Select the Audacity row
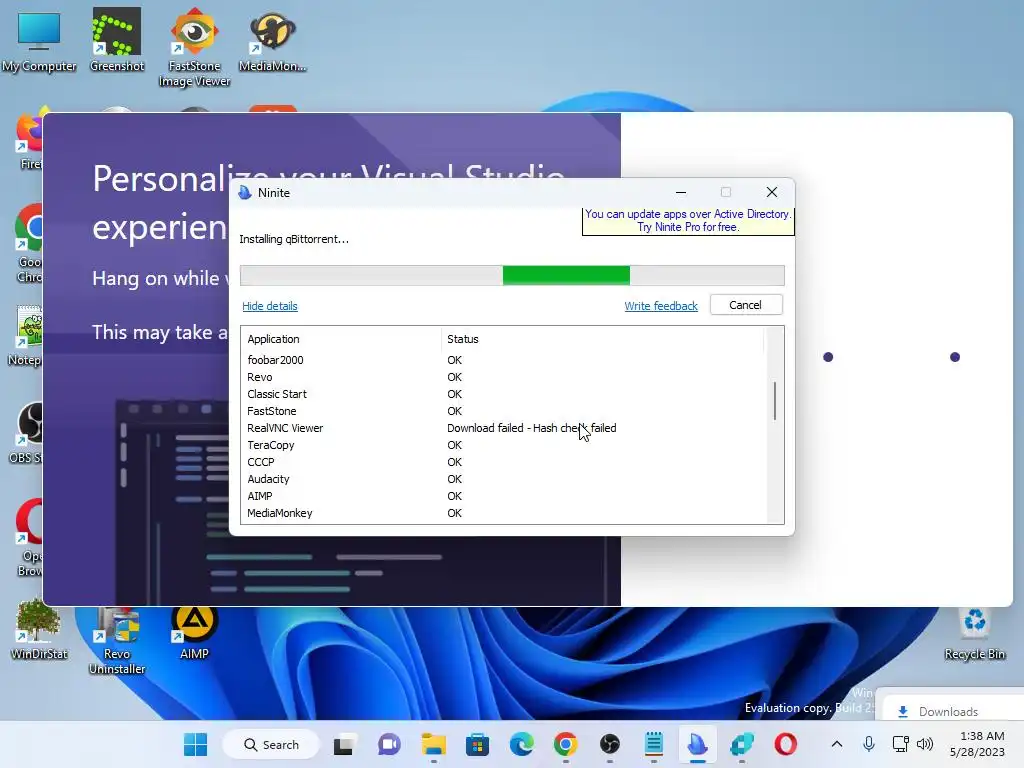 point(503,479)
